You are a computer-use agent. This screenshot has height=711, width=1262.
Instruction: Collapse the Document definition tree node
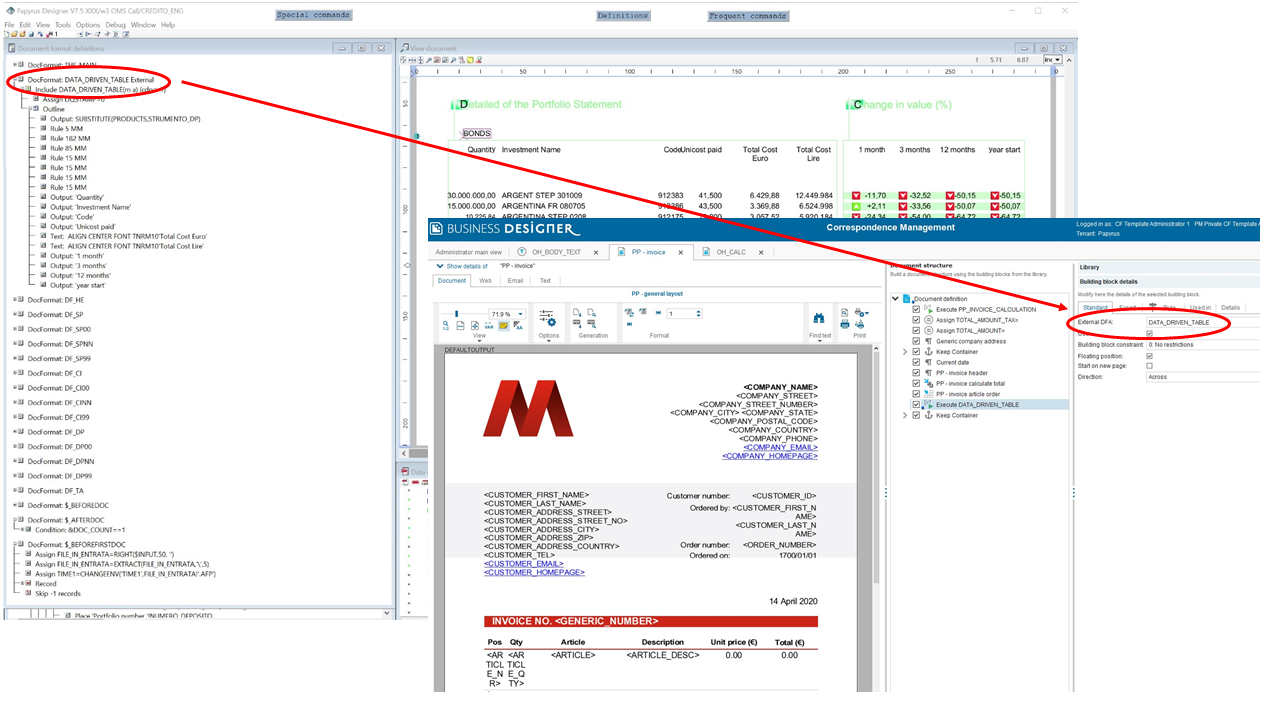pos(896,299)
